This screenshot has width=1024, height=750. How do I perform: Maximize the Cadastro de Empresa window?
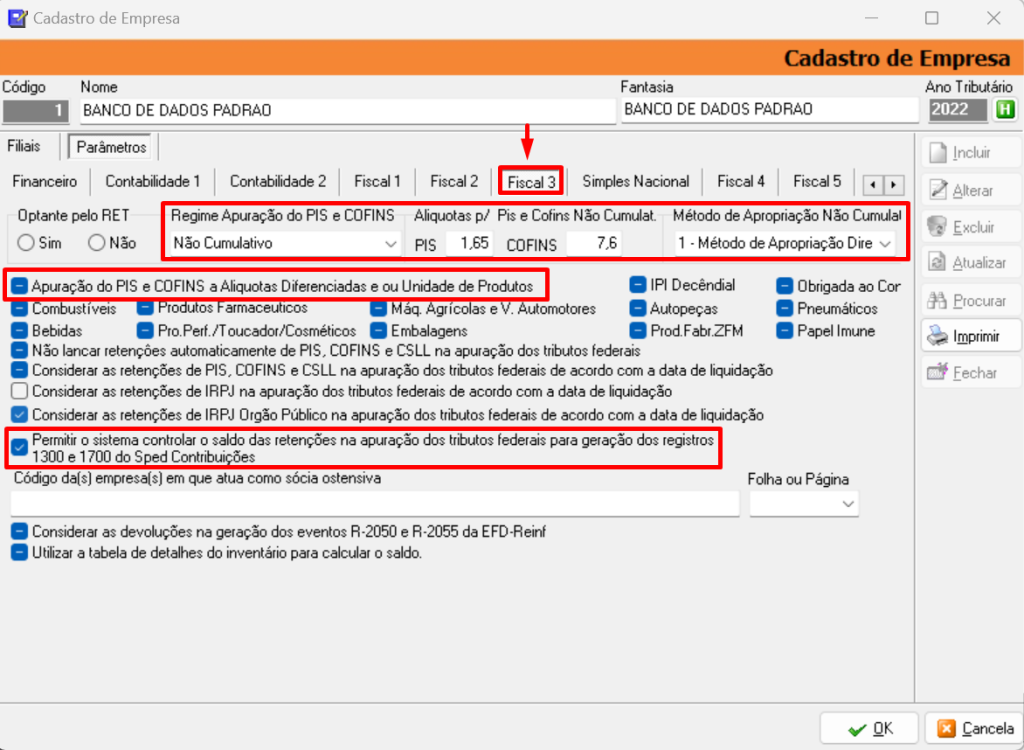pos(932,18)
